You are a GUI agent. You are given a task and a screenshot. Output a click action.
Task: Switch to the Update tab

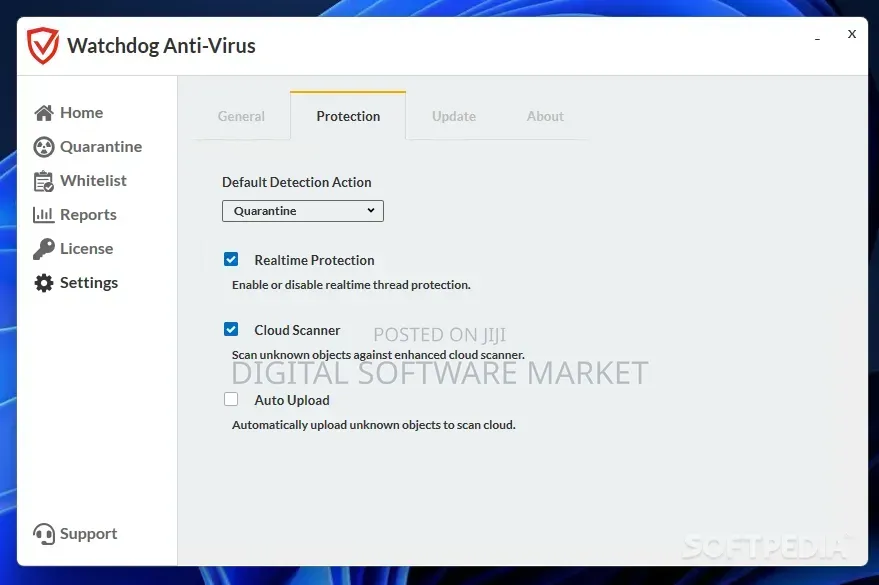coord(454,116)
